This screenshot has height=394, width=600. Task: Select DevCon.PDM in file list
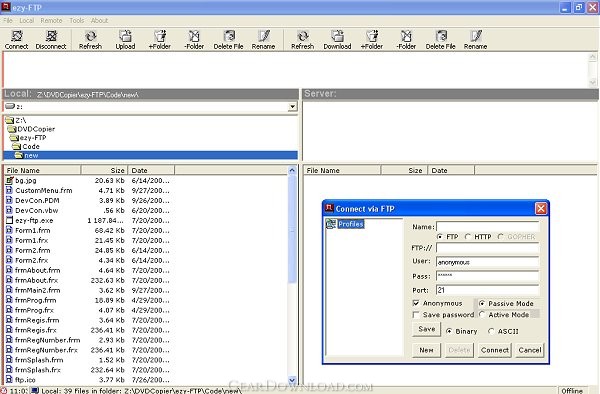point(37,200)
